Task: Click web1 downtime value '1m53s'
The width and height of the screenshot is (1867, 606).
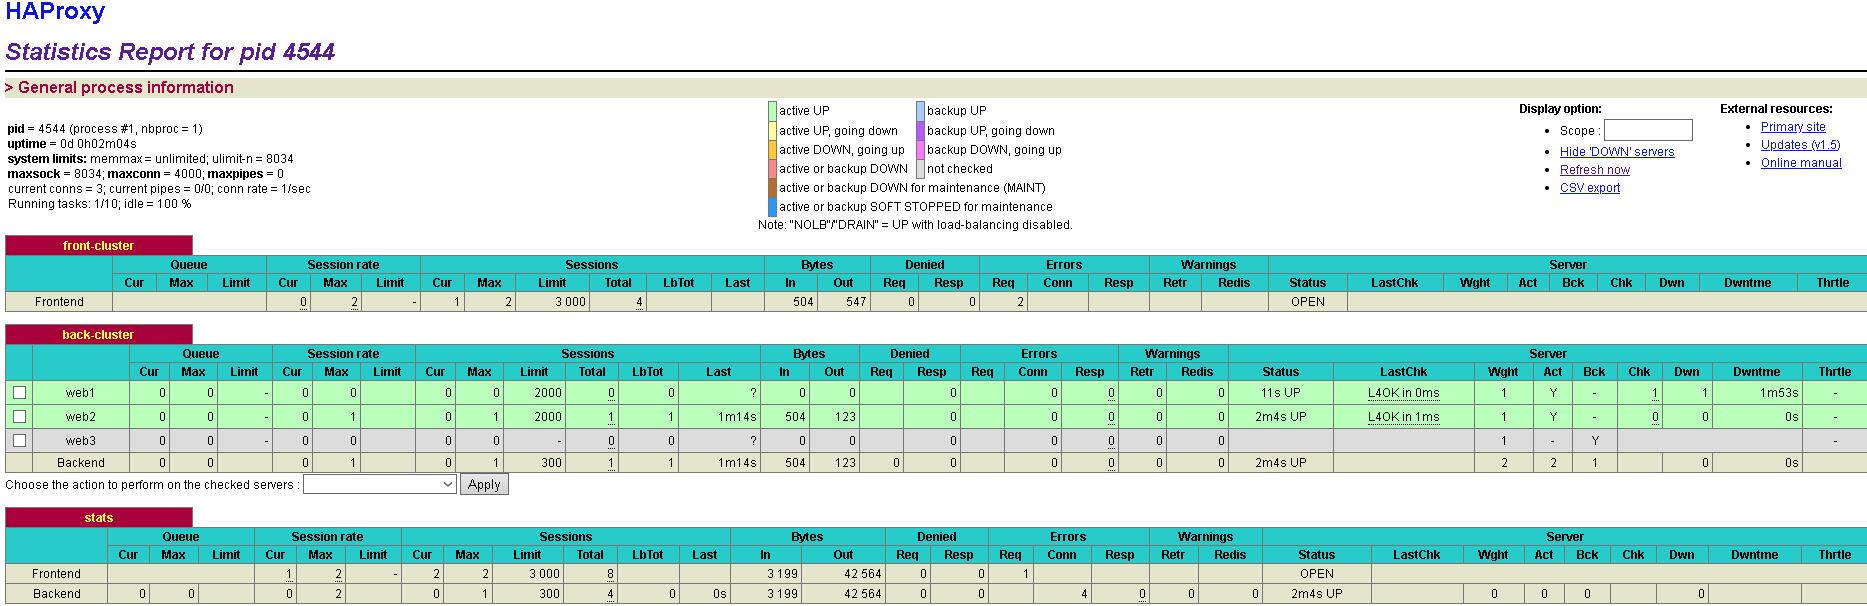Action: (x=1779, y=393)
